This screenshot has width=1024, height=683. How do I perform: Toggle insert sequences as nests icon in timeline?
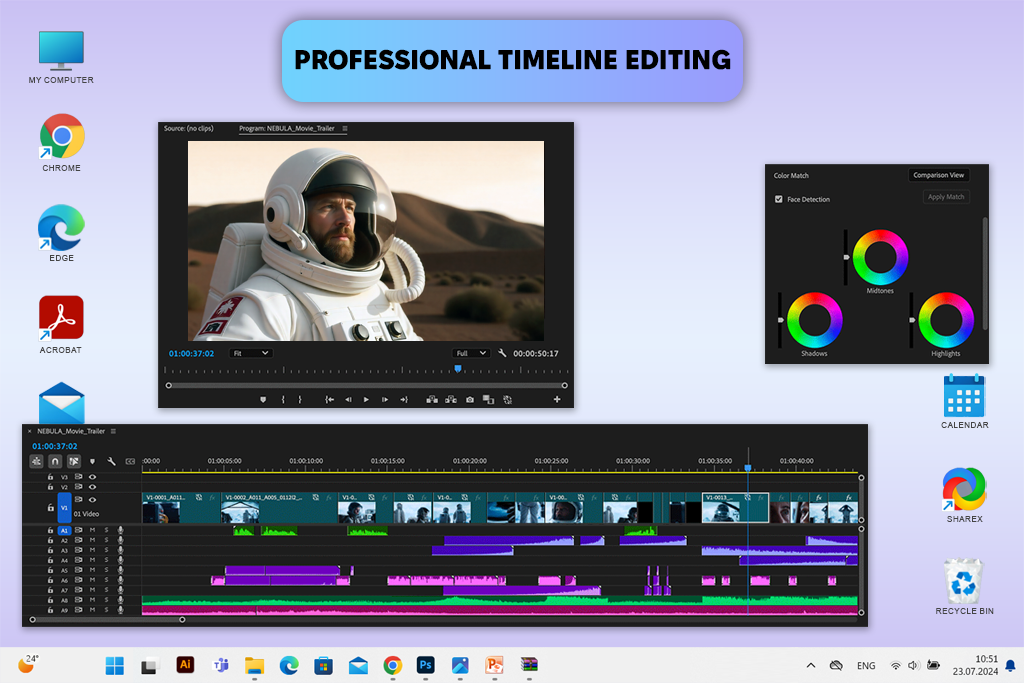point(37,461)
